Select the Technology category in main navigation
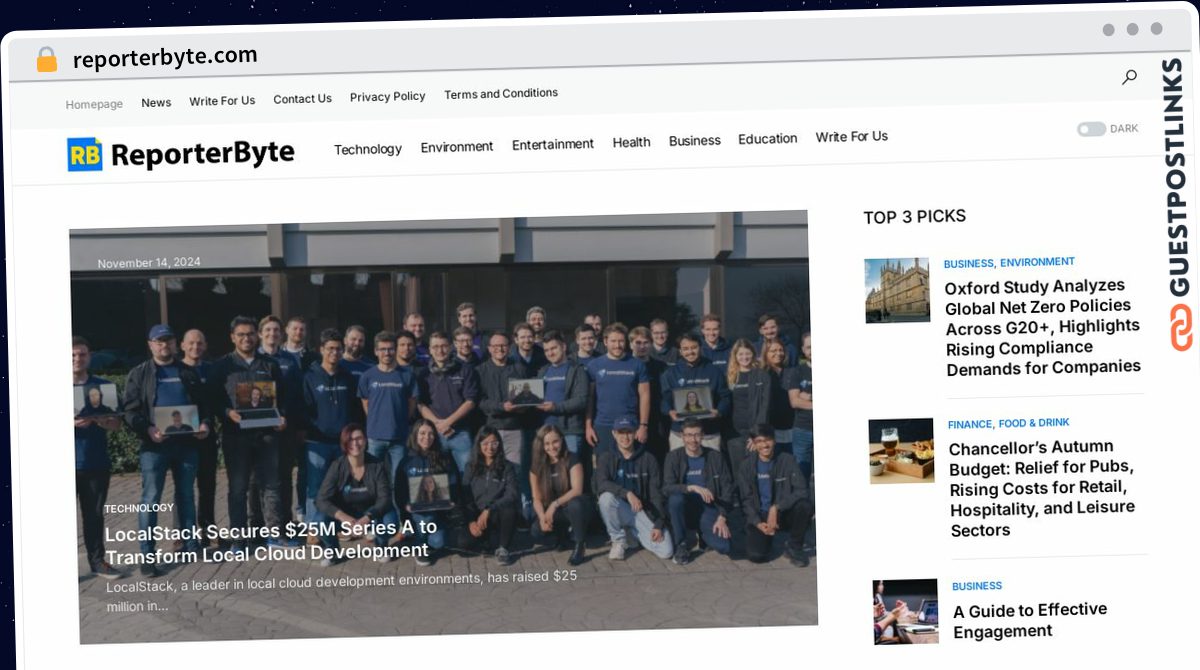Image resolution: width=1200 pixels, height=670 pixels. click(368, 149)
